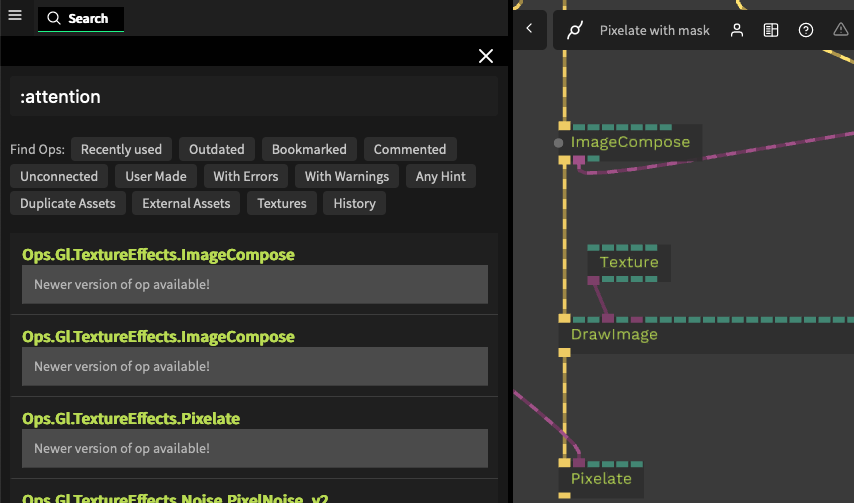
Task: Collapse panel with the back chevron
Action: (x=529, y=29)
